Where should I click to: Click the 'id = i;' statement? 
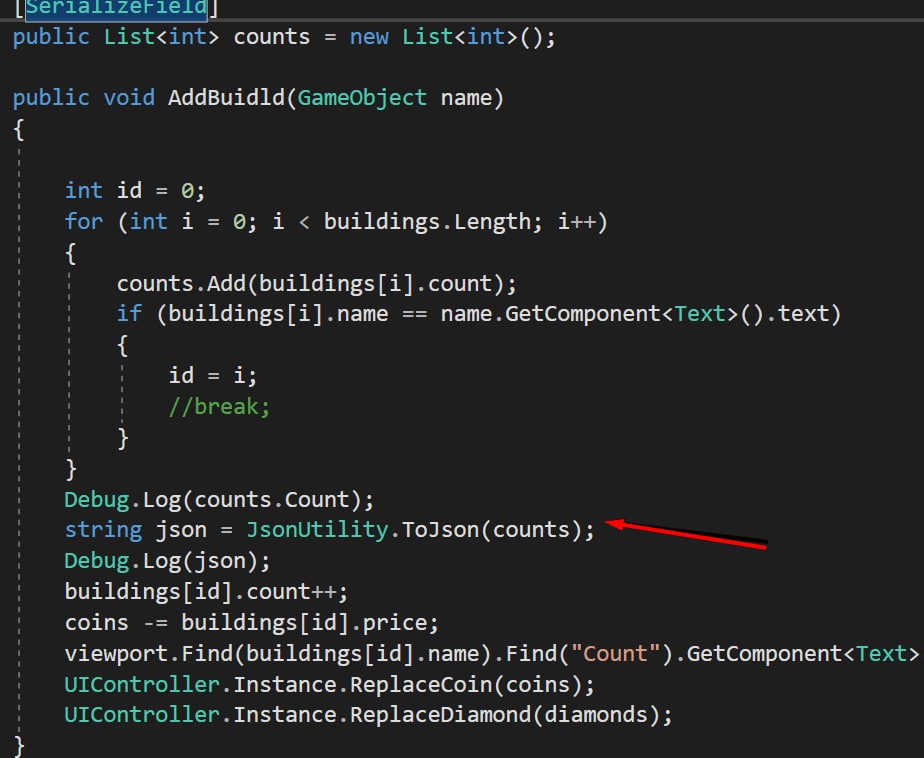(x=213, y=376)
